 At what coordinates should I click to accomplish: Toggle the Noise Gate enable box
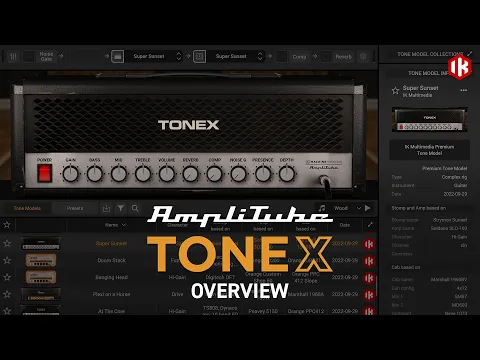(29, 56)
